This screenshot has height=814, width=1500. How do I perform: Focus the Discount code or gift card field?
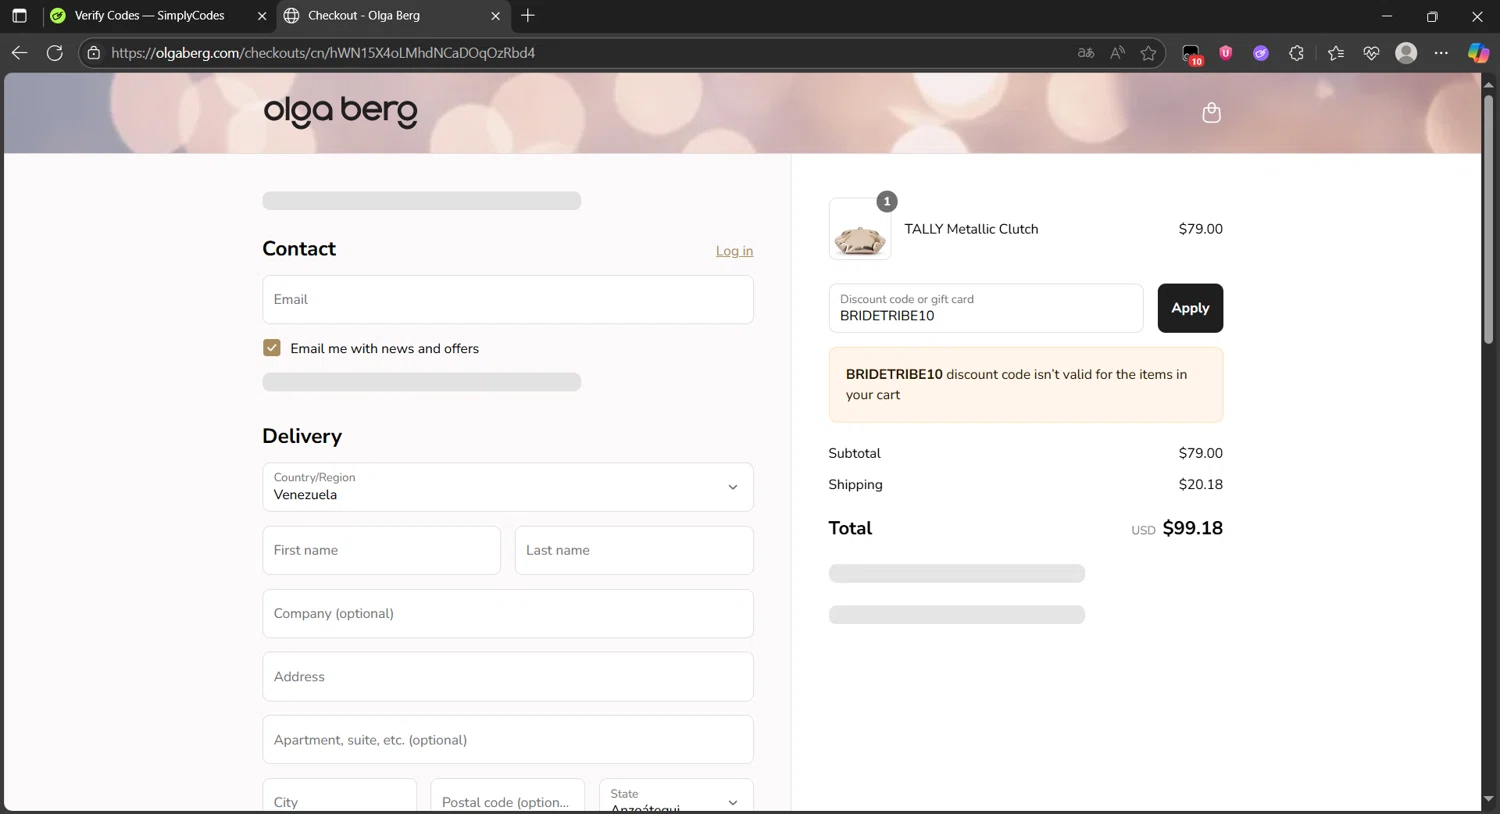986,308
